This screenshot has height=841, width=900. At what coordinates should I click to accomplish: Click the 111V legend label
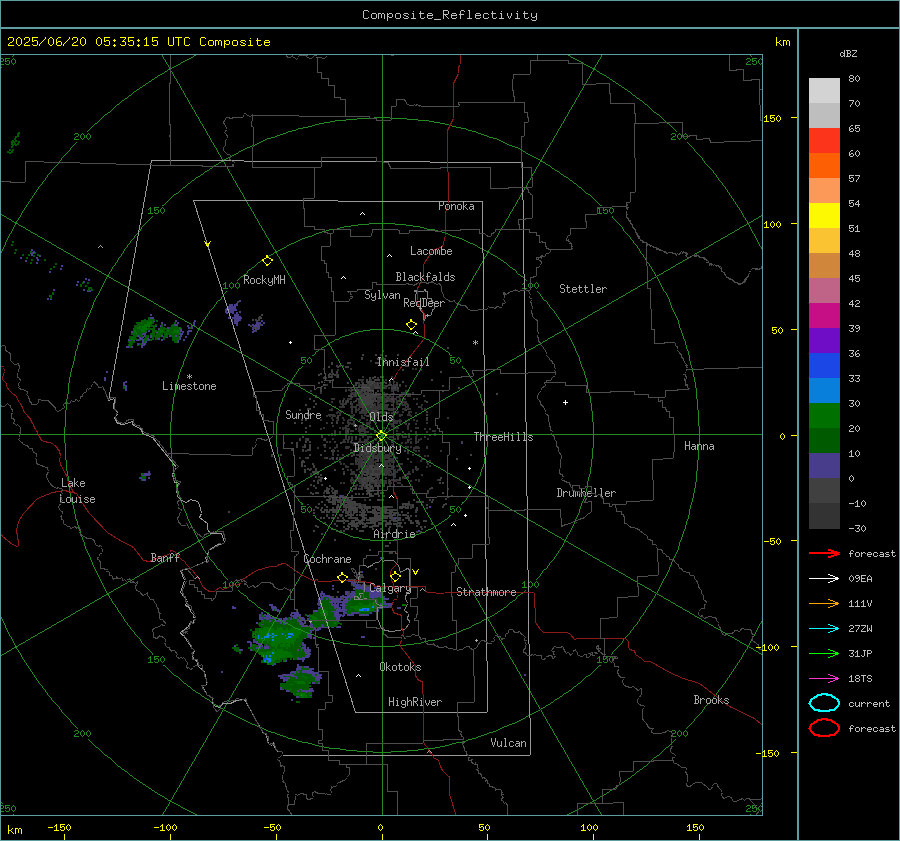point(860,603)
